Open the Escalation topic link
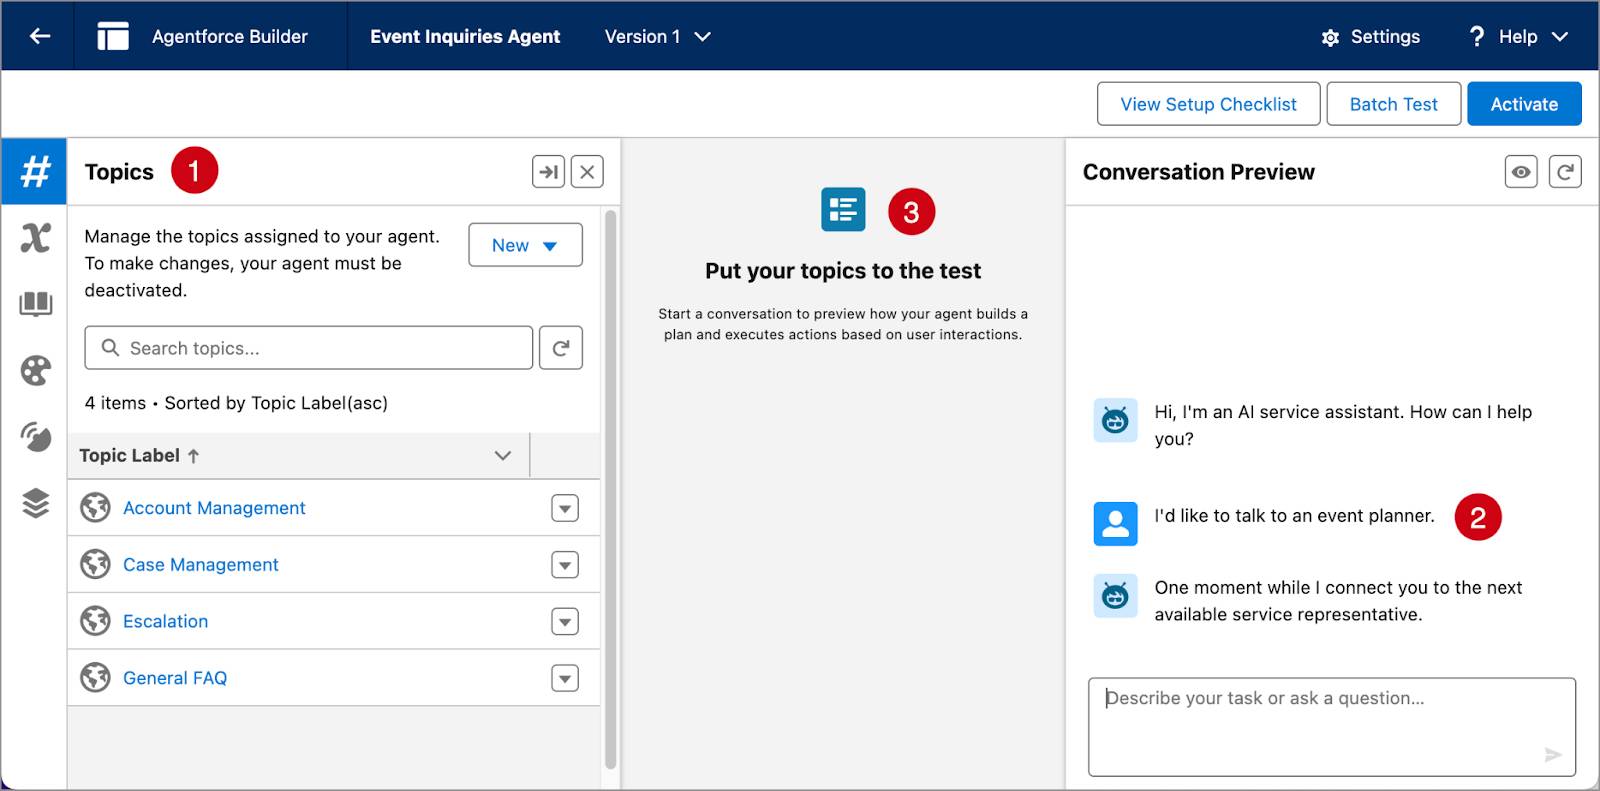 point(166,621)
